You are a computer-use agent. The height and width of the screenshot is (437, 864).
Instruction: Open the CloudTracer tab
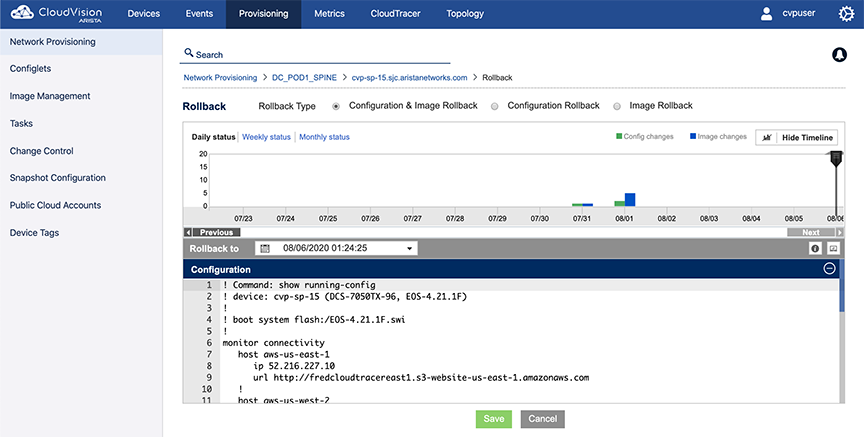(395, 14)
